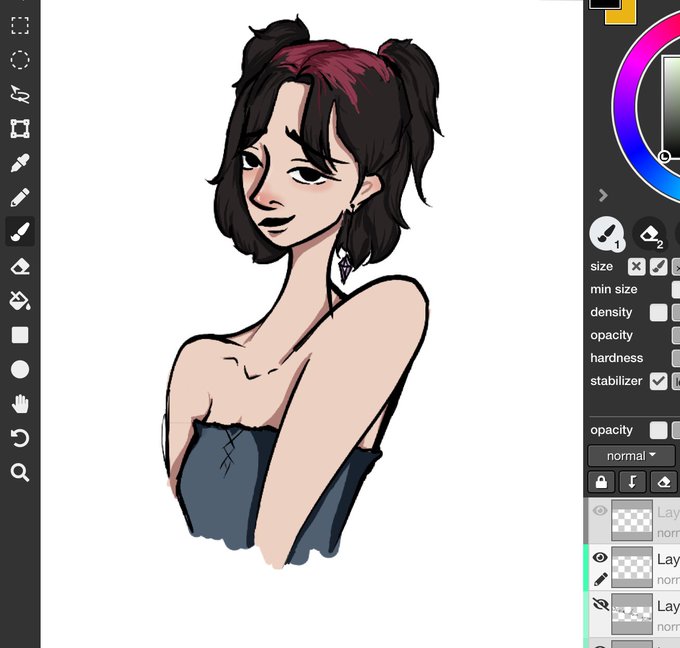This screenshot has width=680, height=648.
Task: Choose the paint bucket fill tool
Action: [20, 300]
